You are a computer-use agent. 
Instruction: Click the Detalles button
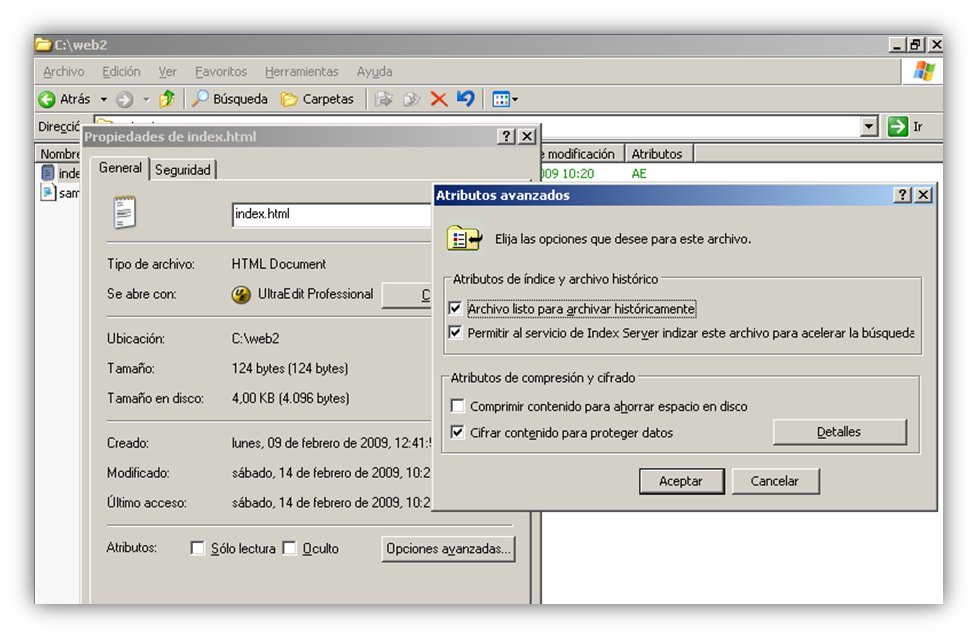(x=839, y=432)
